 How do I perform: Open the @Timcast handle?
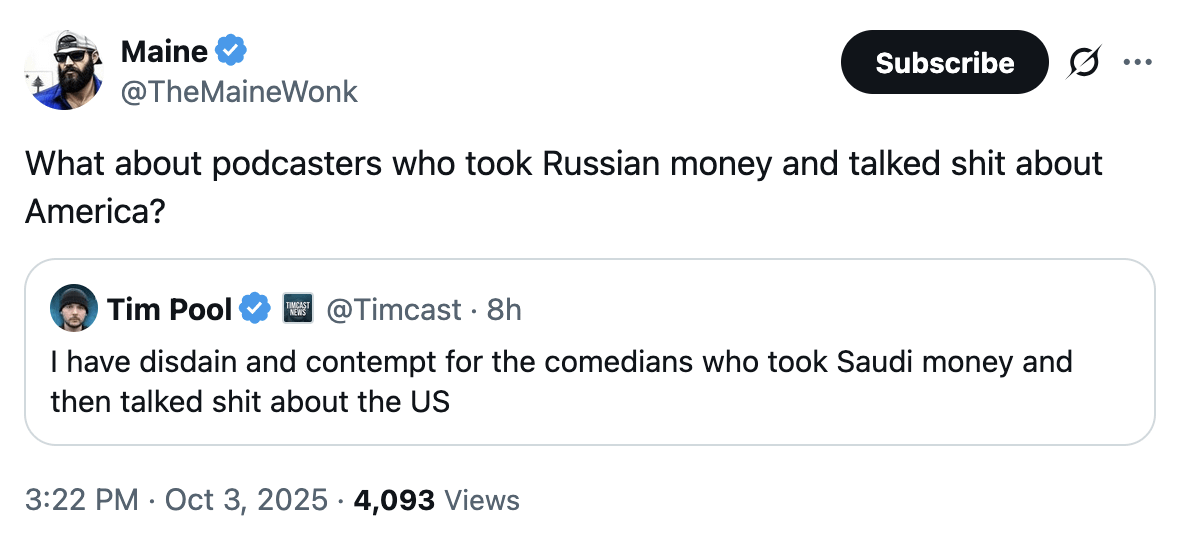[394, 310]
